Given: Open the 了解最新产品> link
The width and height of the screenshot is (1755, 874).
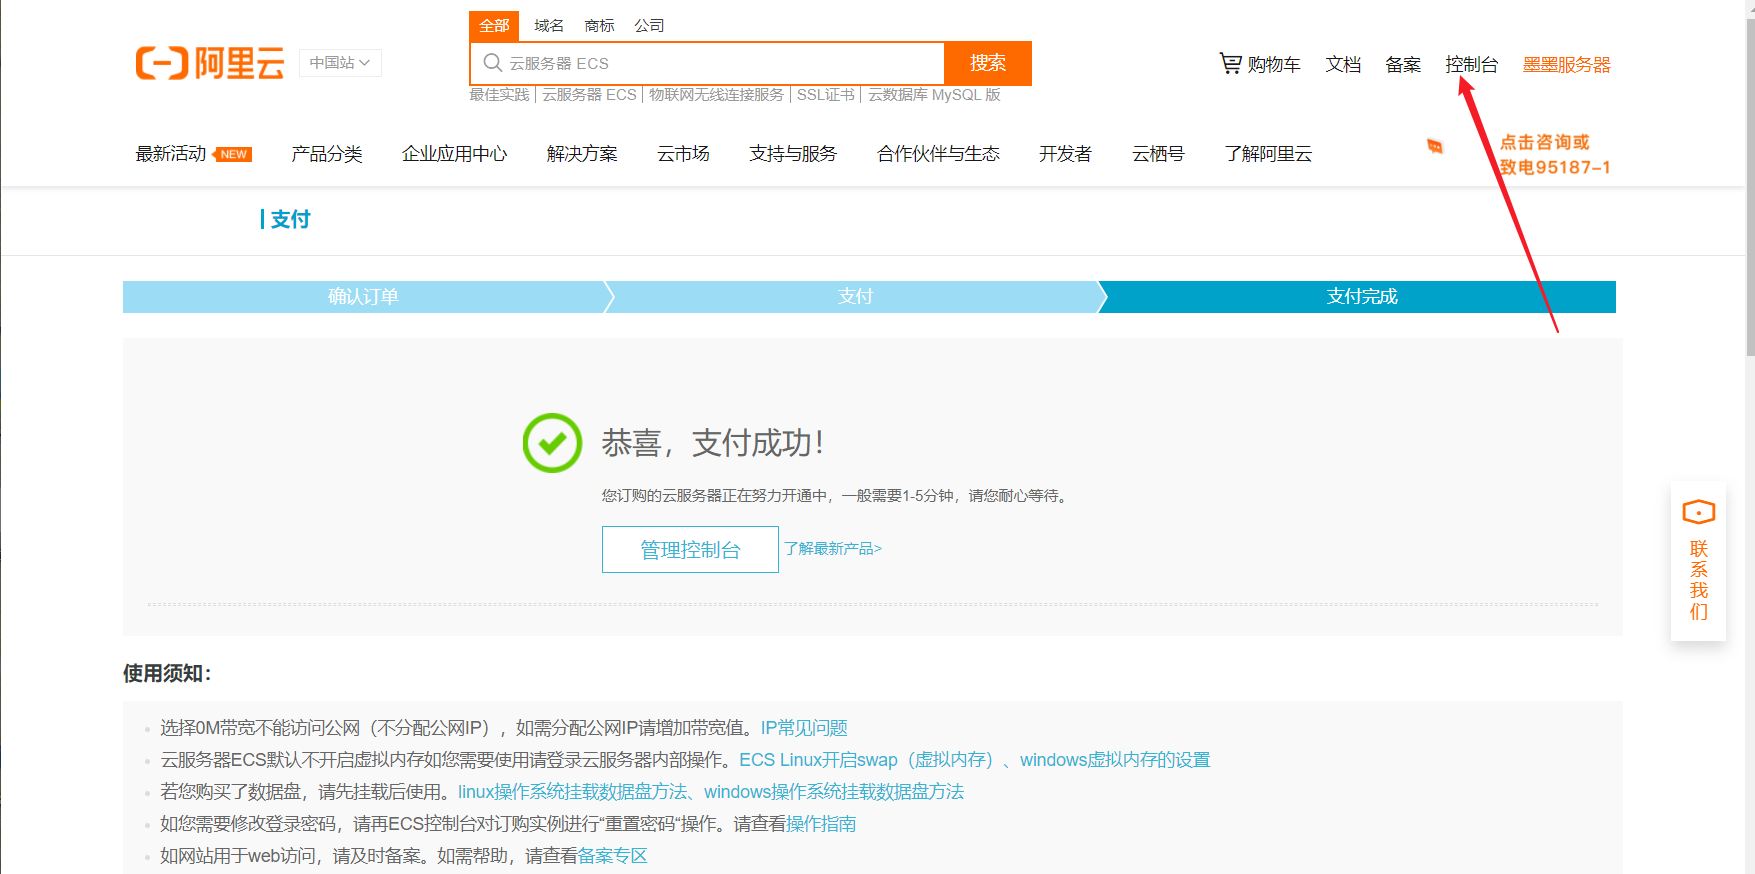Looking at the screenshot, I should point(833,549).
